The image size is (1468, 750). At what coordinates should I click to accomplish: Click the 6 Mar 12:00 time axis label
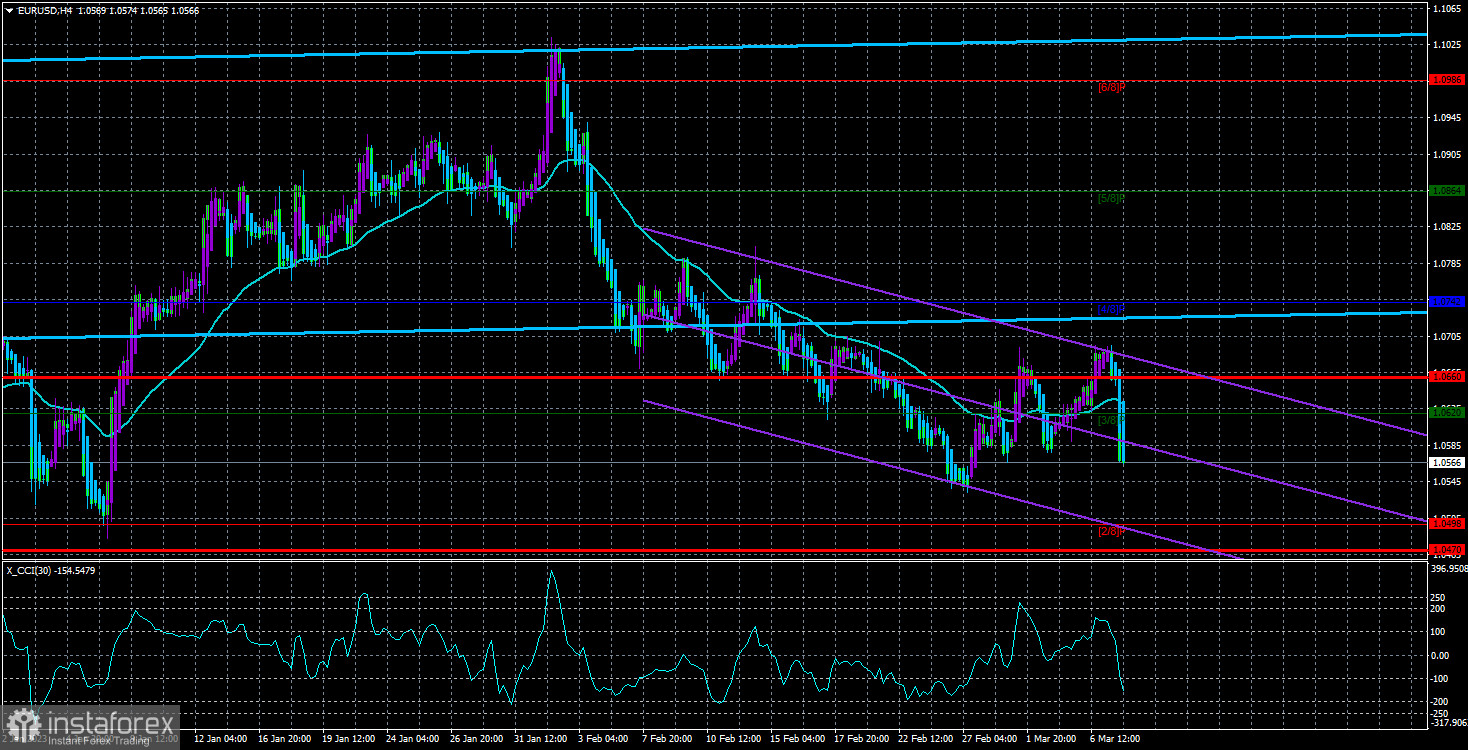[1116, 739]
